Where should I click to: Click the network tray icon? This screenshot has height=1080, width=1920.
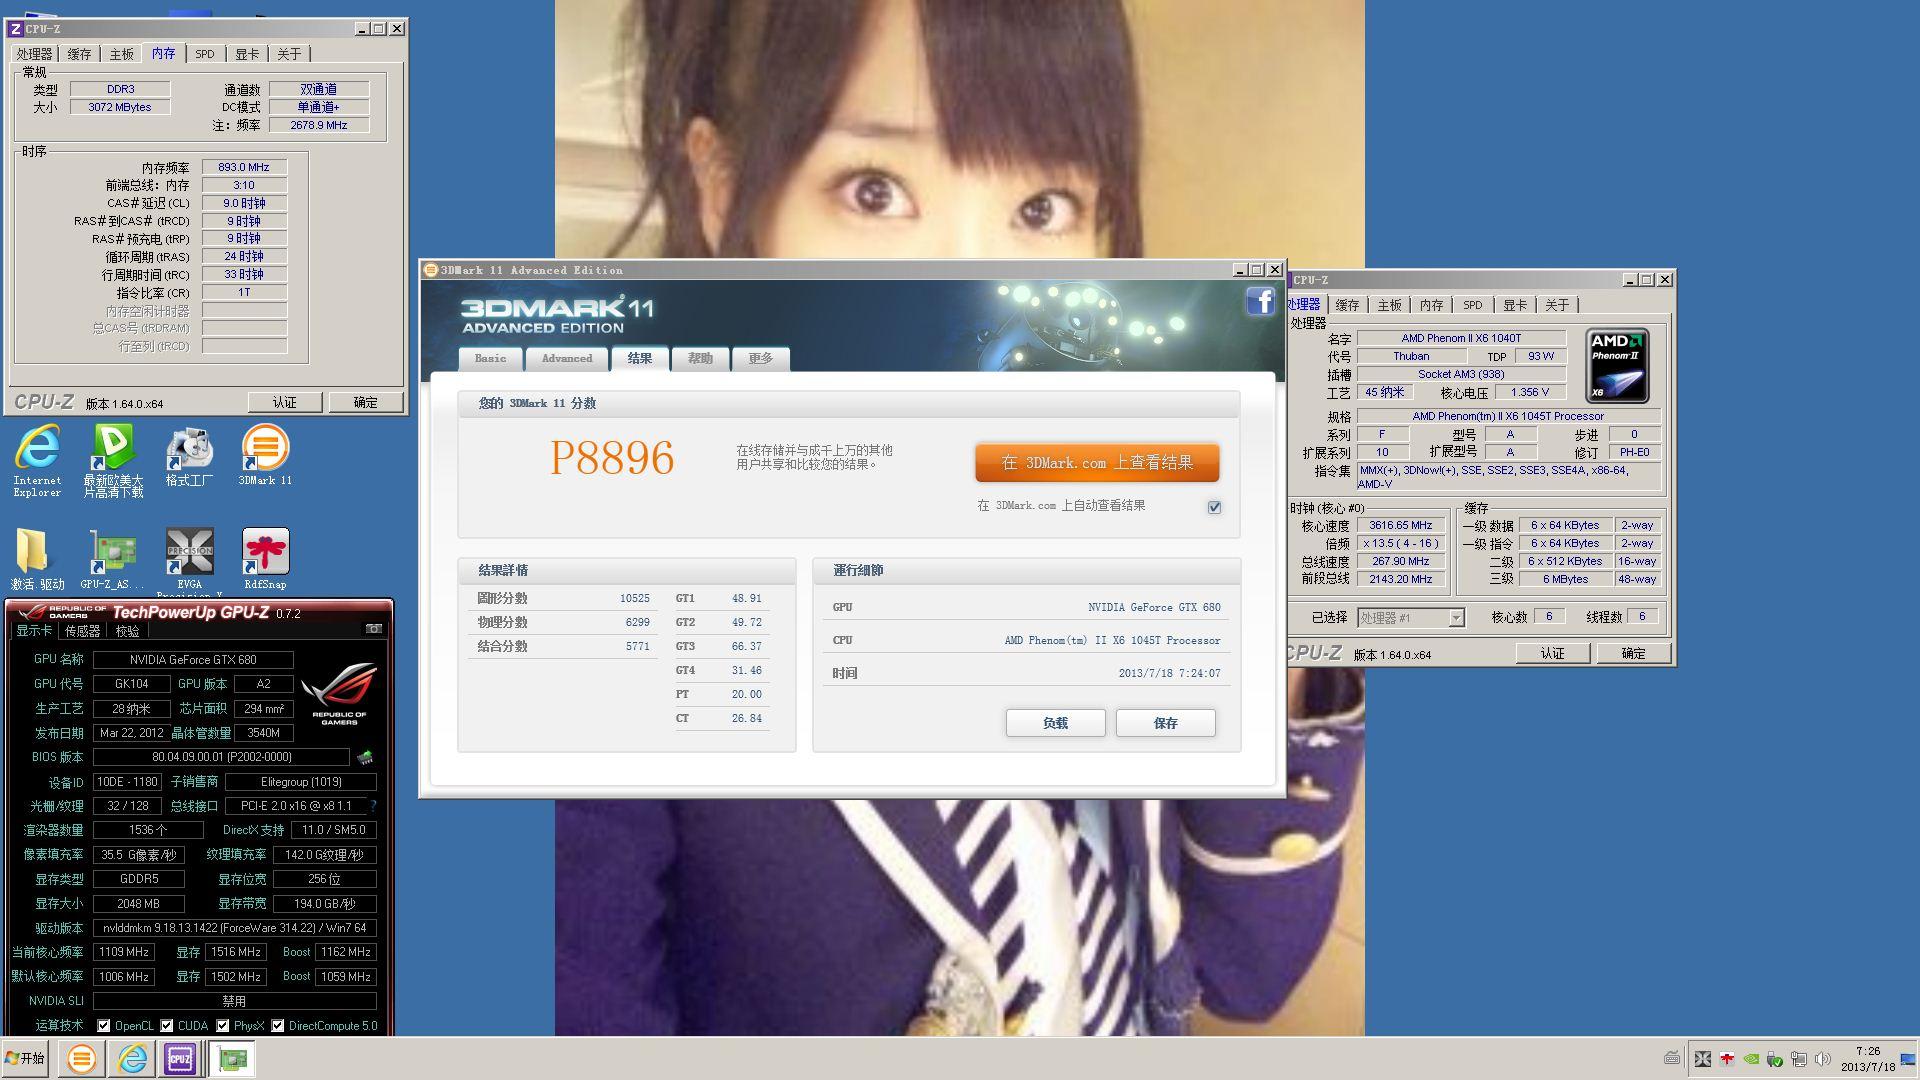pyautogui.click(x=1799, y=1059)
